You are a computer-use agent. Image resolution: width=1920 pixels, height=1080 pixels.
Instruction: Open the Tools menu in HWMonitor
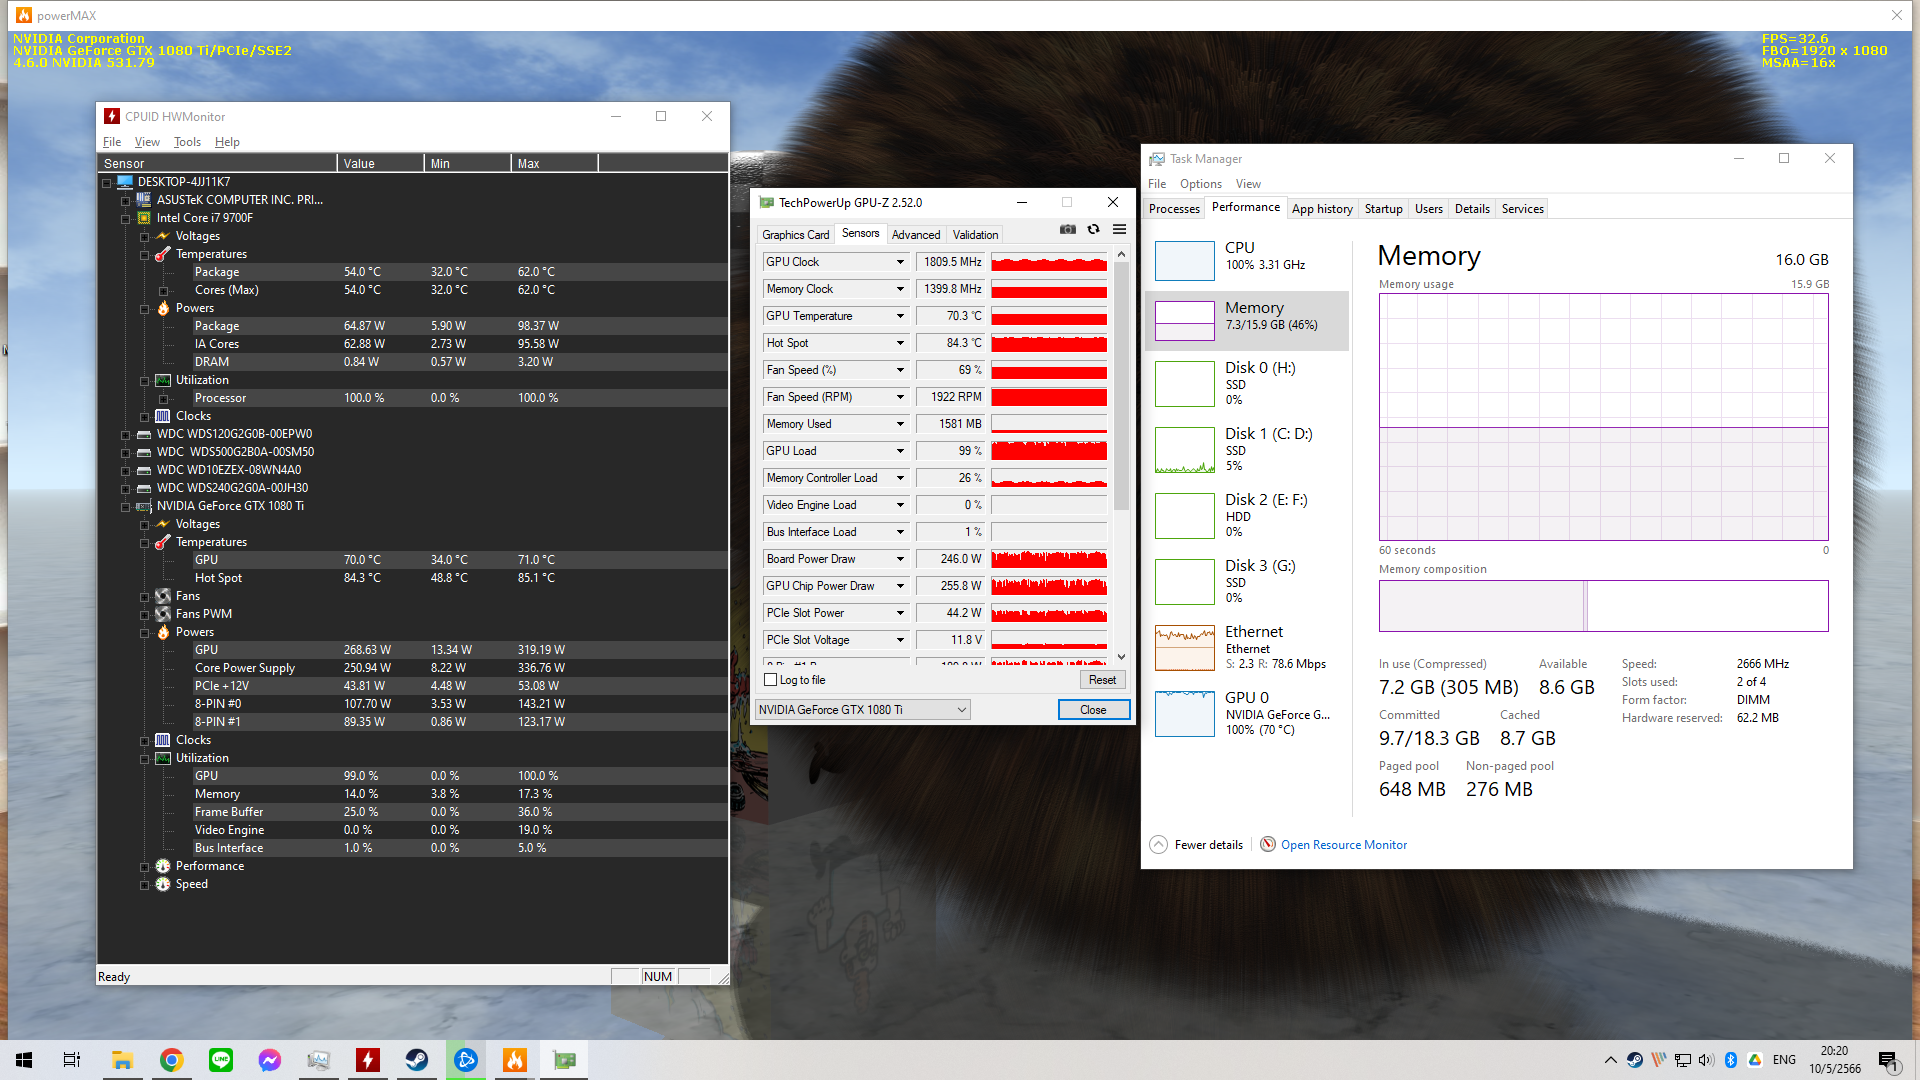(x=187, y=142)
